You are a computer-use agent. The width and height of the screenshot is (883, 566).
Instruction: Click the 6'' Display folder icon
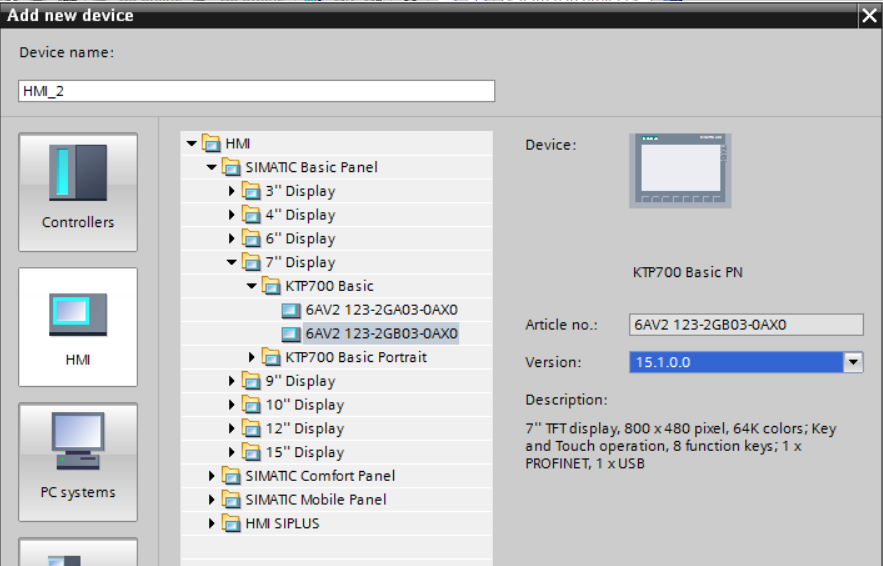coord(251,238)
